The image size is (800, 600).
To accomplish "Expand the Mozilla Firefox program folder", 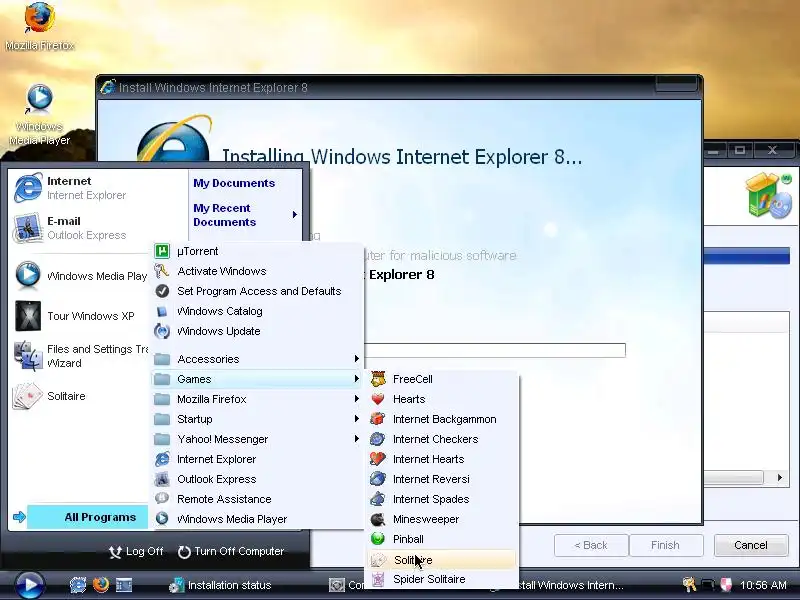I will pos(258,399).
